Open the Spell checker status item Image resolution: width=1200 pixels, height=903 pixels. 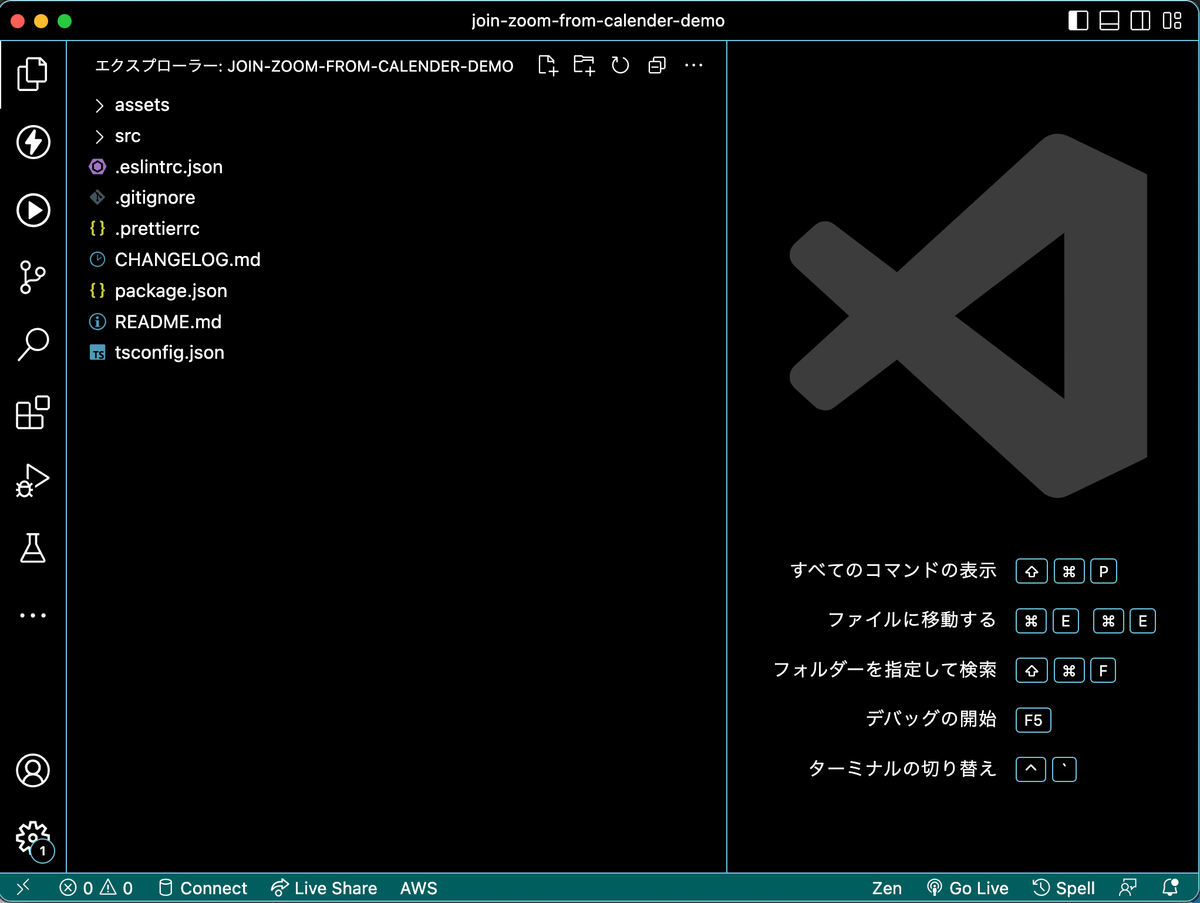[x=1064, y=888]
